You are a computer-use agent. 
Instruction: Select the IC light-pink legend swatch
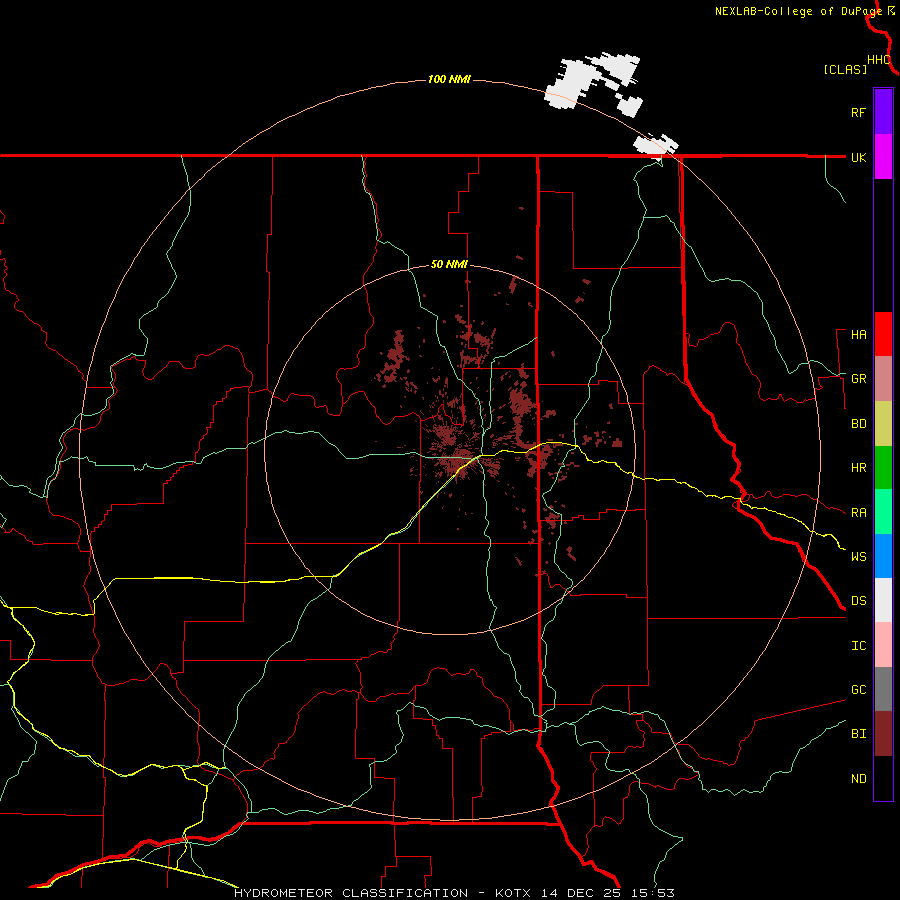(x=883, y=645)
